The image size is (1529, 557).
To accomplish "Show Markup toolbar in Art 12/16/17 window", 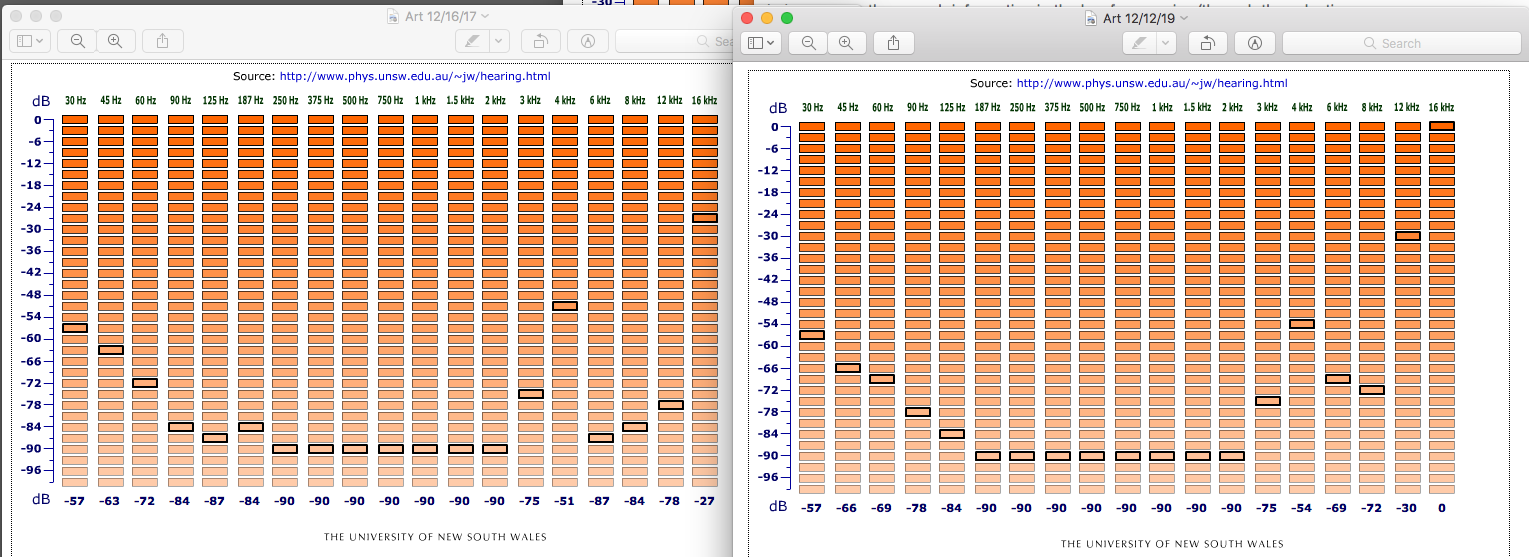I will (588, 41).
